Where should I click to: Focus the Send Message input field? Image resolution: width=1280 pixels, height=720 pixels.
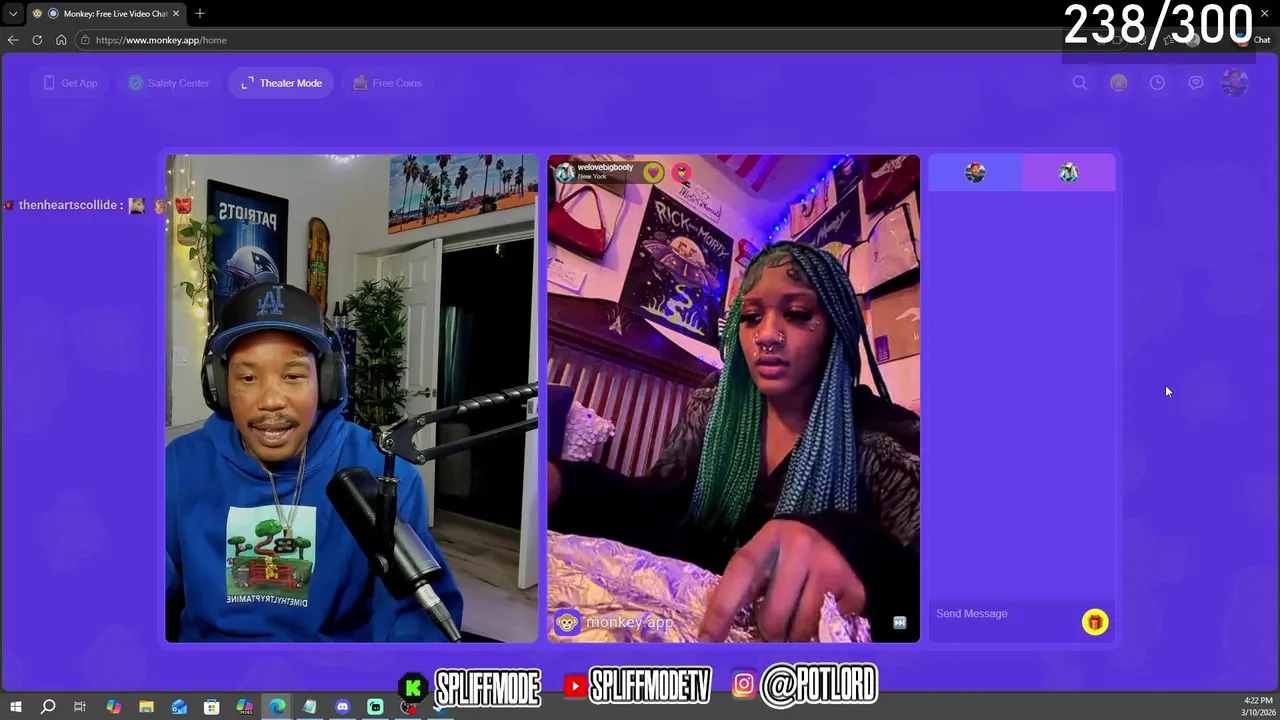[1005, 613]
